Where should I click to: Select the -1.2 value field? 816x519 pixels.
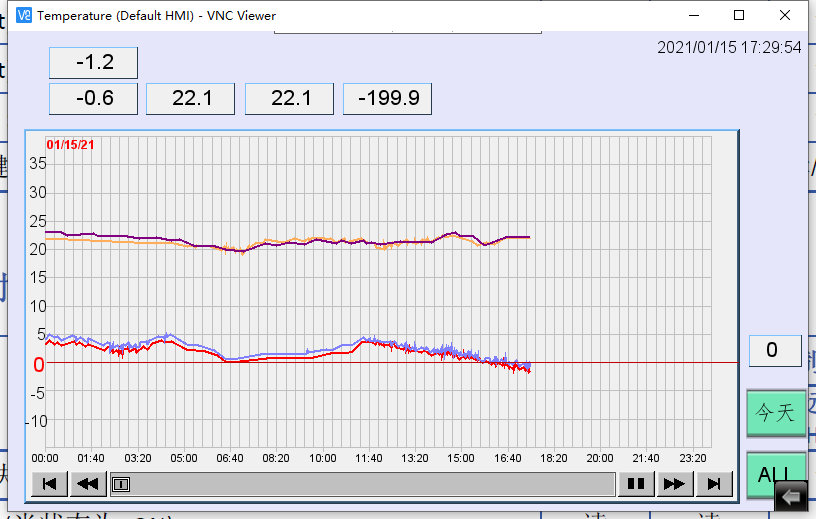(x=93, y=63)
